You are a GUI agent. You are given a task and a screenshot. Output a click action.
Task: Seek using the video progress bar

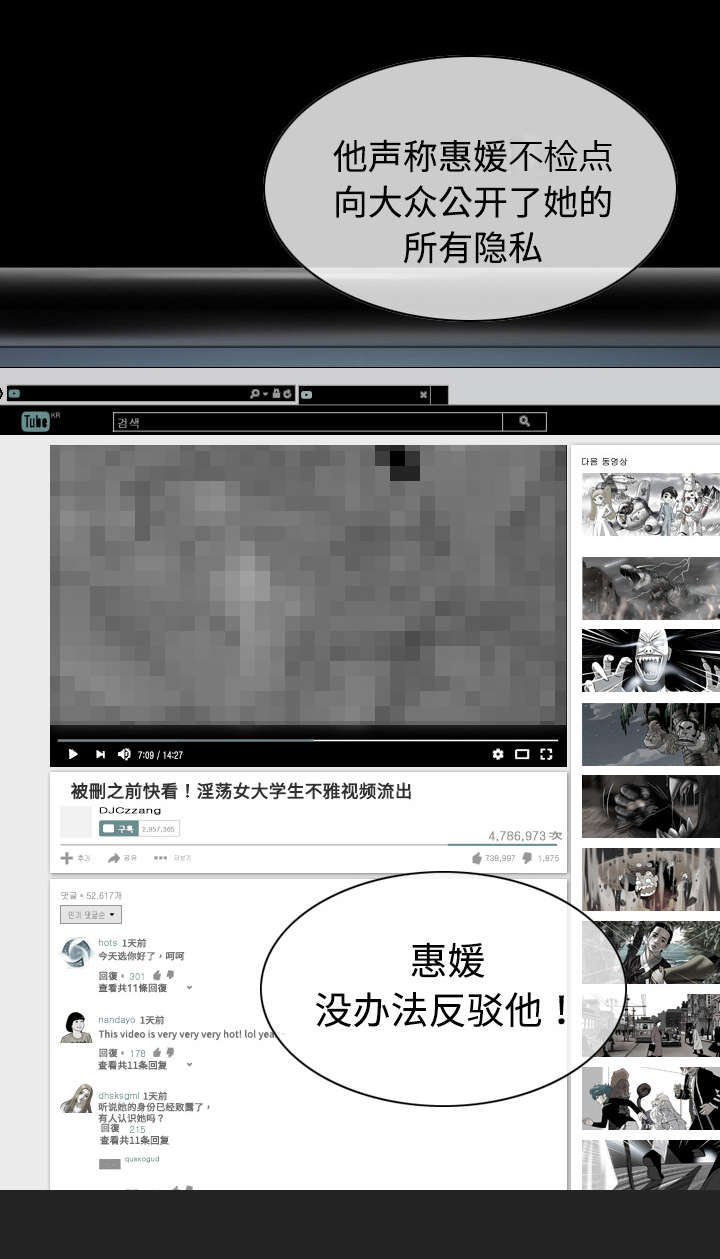tap(308, 740)
